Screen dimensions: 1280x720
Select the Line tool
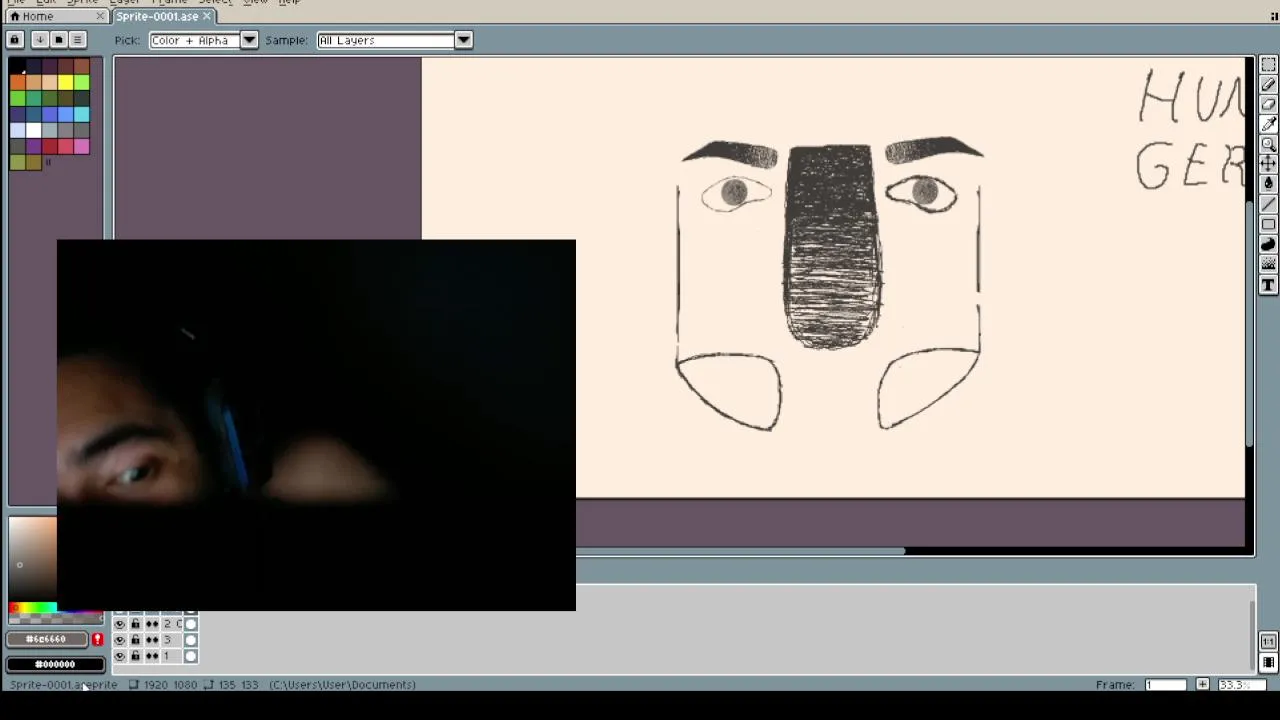[x=1268, y=204]
